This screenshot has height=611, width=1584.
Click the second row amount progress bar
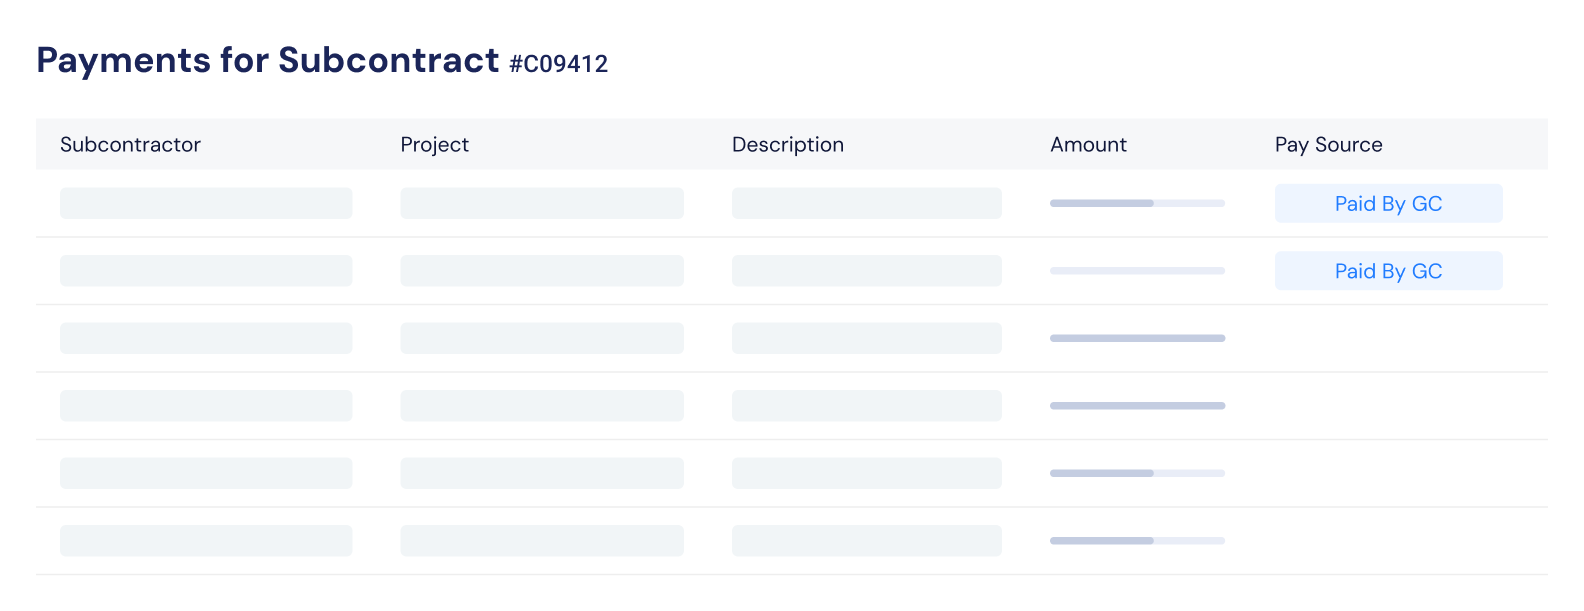(x=1137, y=271)
